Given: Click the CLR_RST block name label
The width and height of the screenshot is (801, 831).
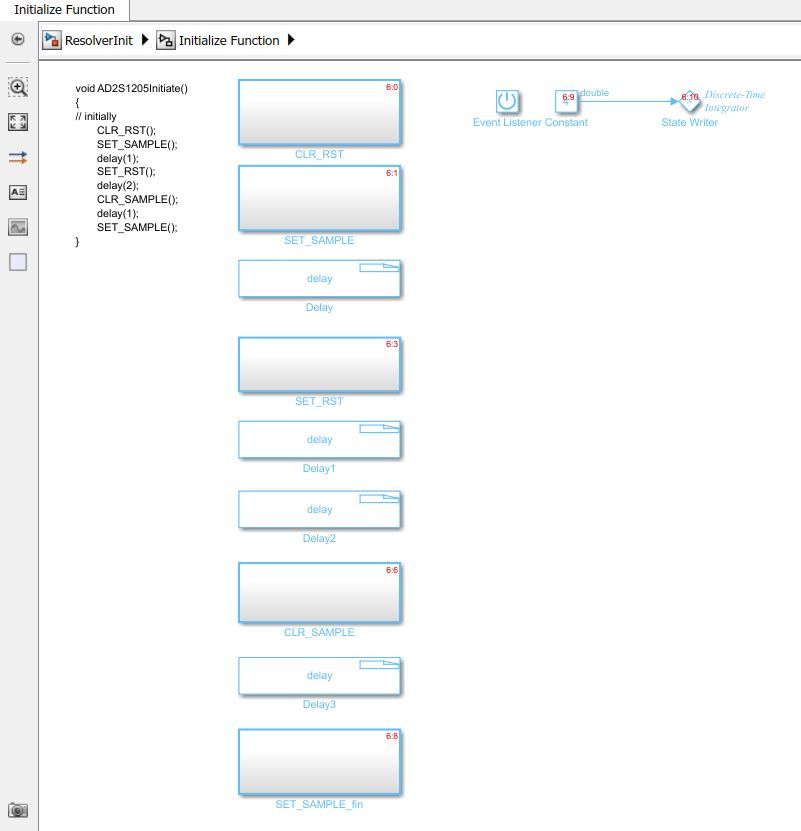Looking at the screenshot, I should pos(319,154).
